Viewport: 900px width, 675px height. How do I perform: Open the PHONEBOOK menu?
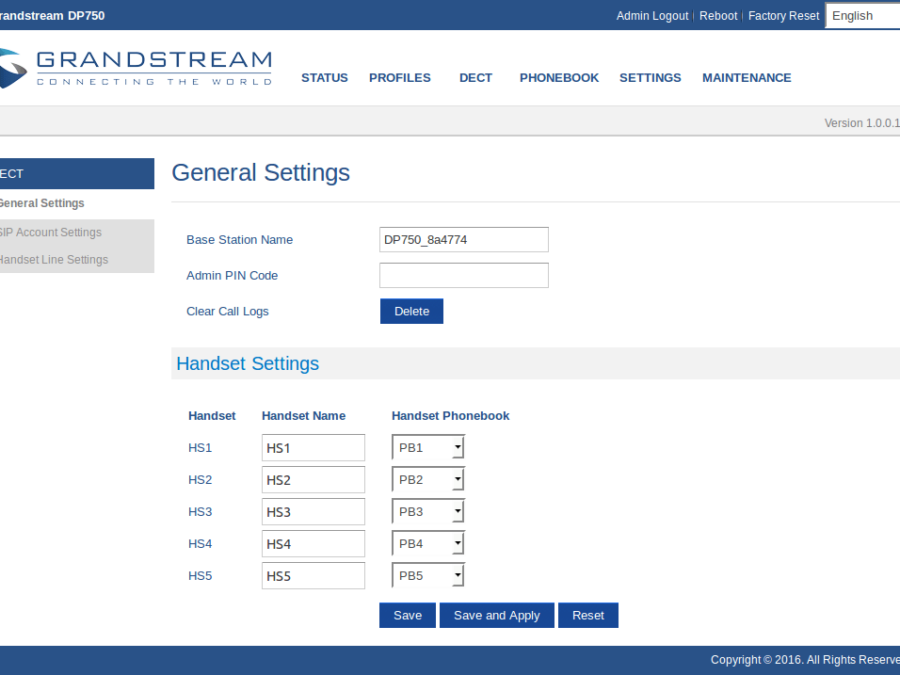[x=559, y=78]
